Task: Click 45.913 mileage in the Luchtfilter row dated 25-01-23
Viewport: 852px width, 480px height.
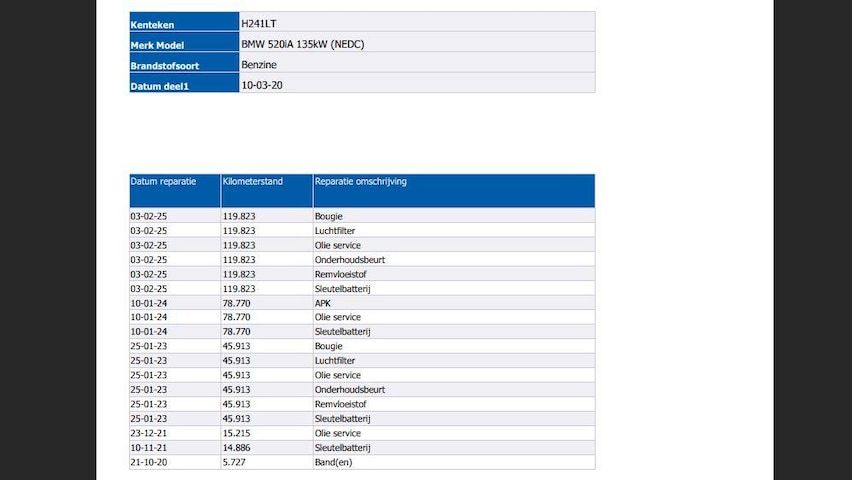Action: click(236, 361)
